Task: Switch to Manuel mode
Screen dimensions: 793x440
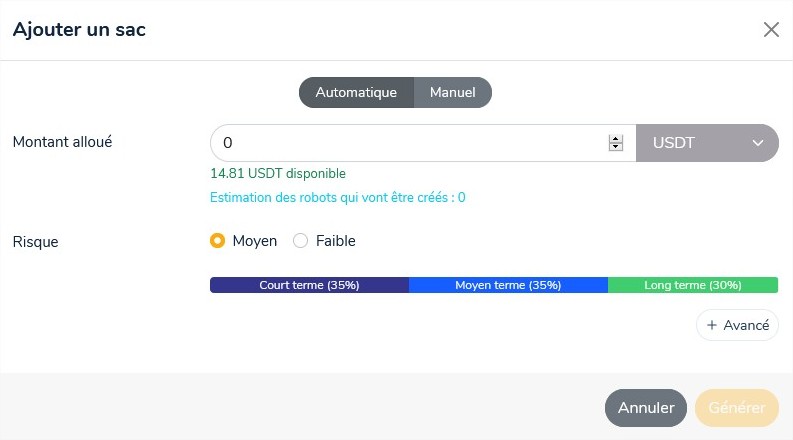Action: tap(453, 92)
